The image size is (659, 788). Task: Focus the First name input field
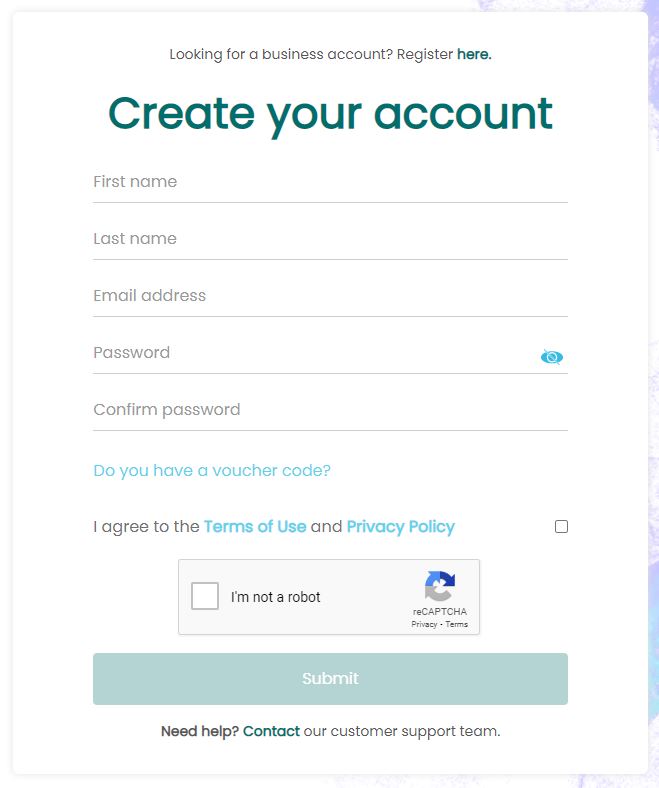tap(330, 182)
